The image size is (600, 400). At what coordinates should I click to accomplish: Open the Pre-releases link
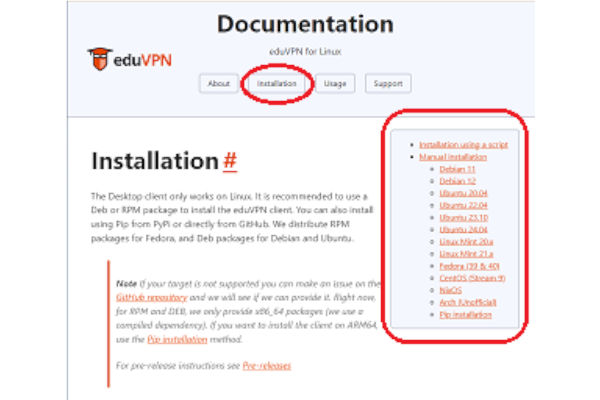[x=266, y=366]
